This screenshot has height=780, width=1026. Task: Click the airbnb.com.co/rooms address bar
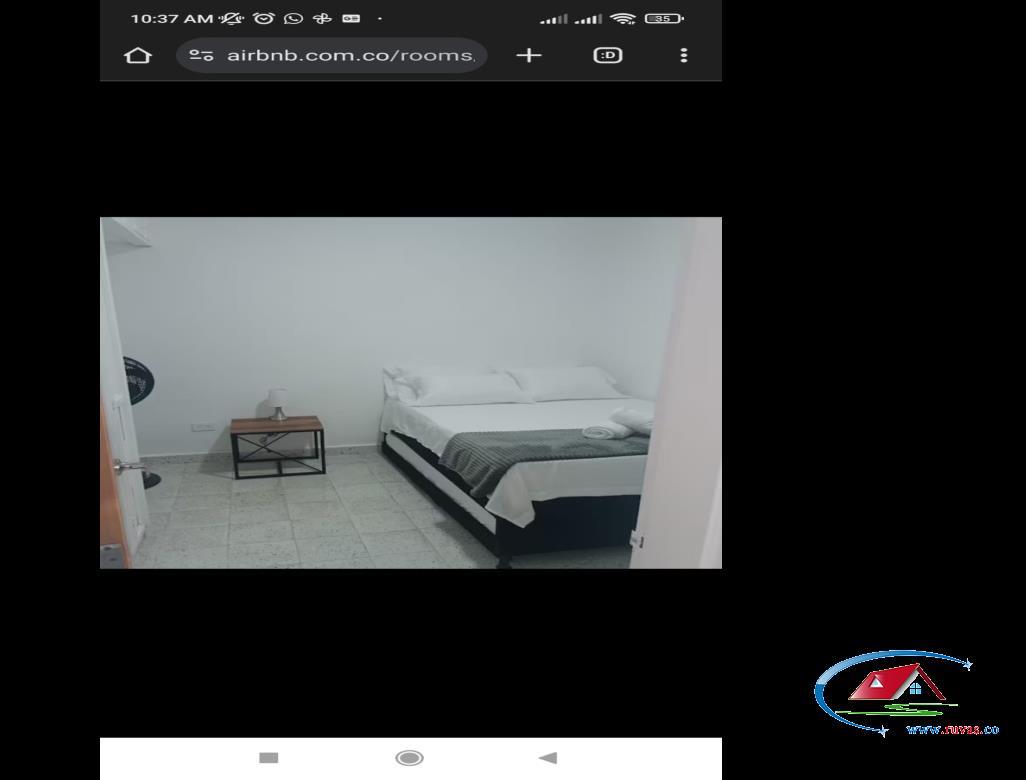(x=332, y=56)
